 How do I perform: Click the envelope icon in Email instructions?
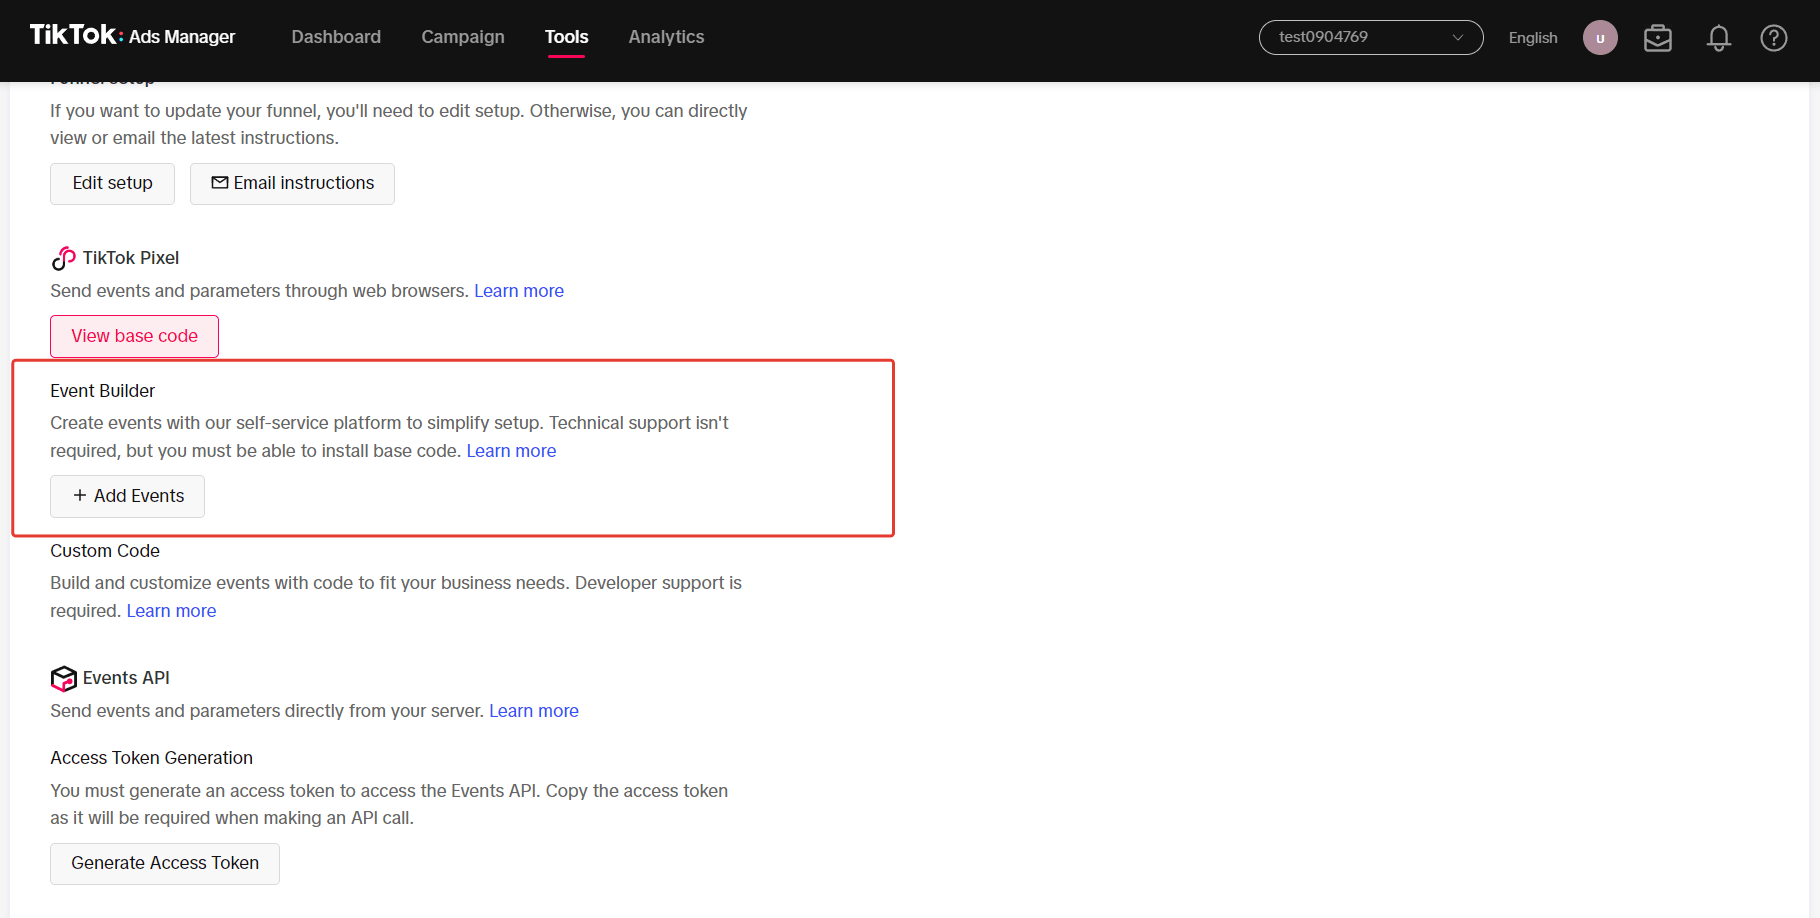(219, 183)
